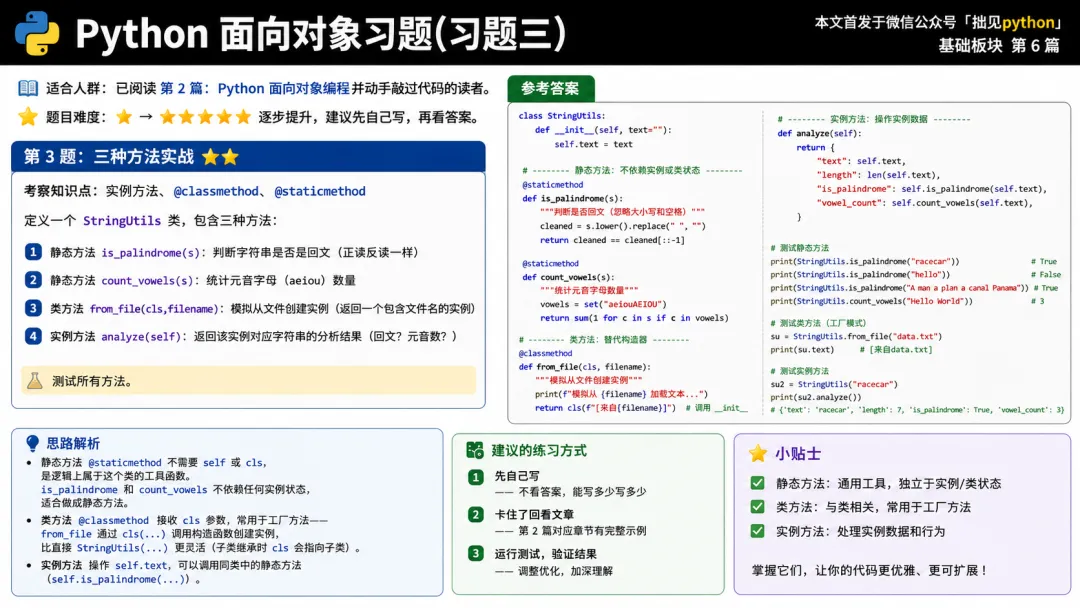Click from_file(cls,filename) in item 3
Image resolution: width=1080 pixels, height=608 pixels.
pos(154,309)
